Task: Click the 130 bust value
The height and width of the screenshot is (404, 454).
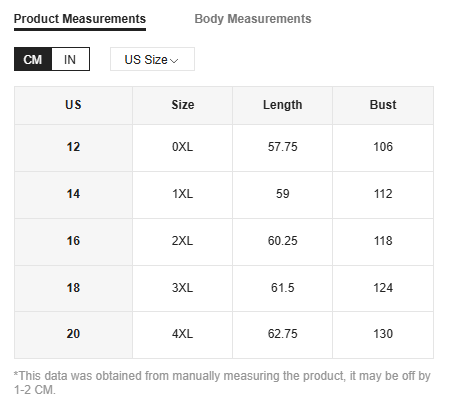Action: pyautogui.click(x=383, y=334)
